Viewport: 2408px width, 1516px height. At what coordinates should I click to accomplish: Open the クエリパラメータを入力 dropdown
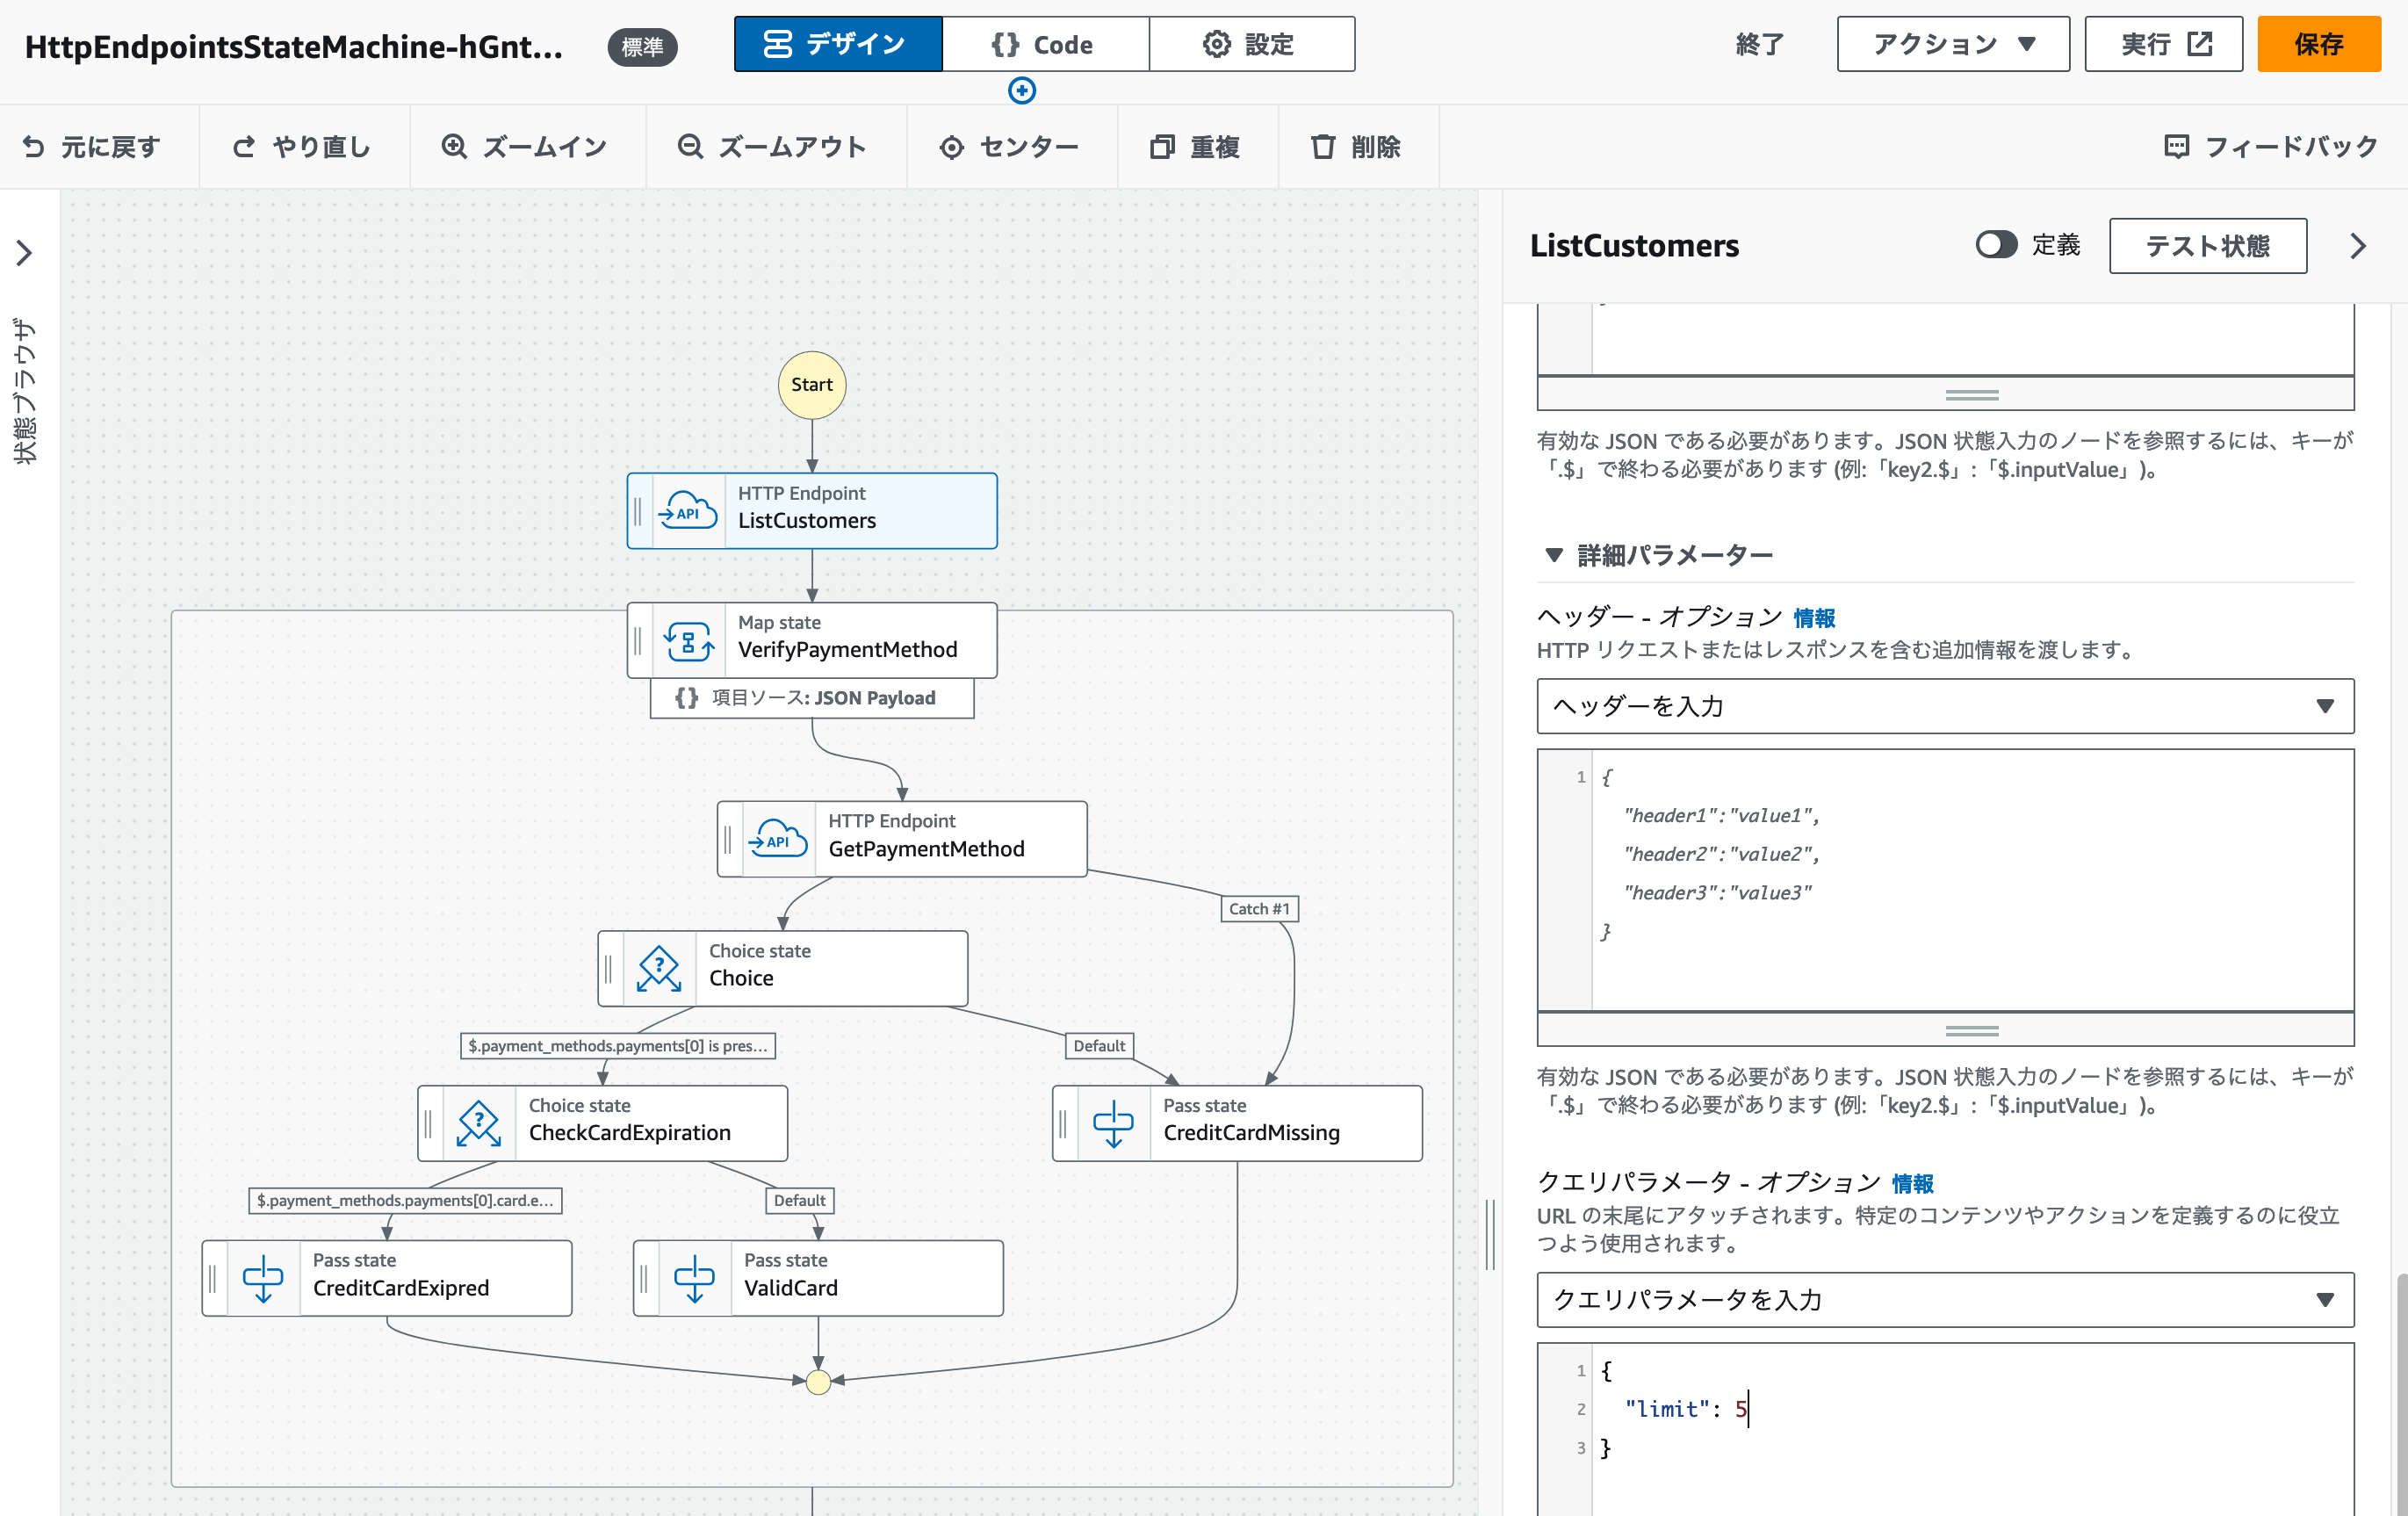[1944, 1299]
